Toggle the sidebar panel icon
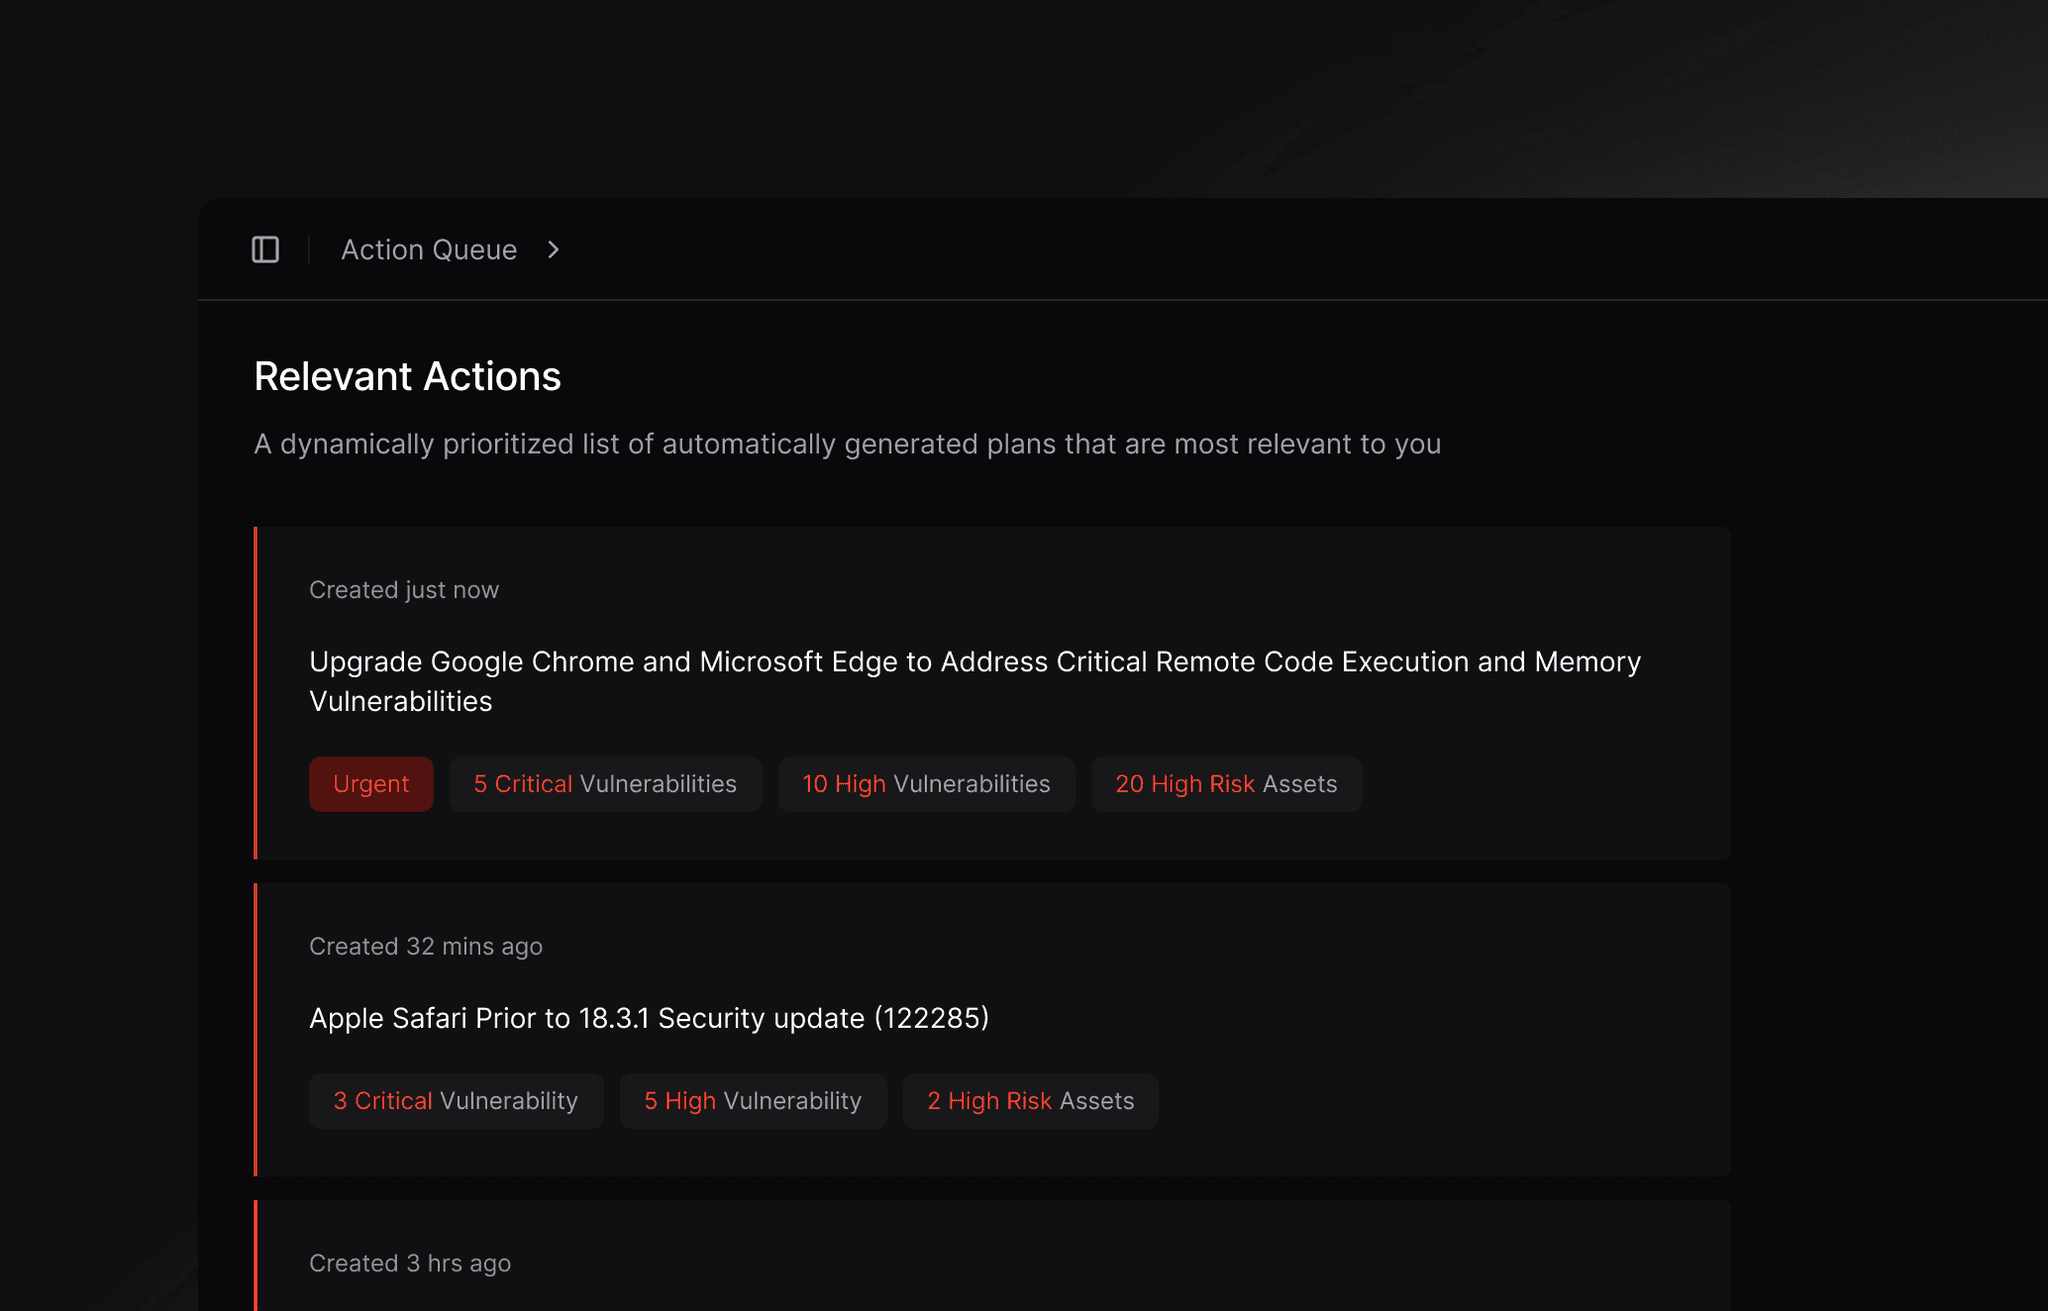This screenshot has height=1311, width=2048. point(265,250)
